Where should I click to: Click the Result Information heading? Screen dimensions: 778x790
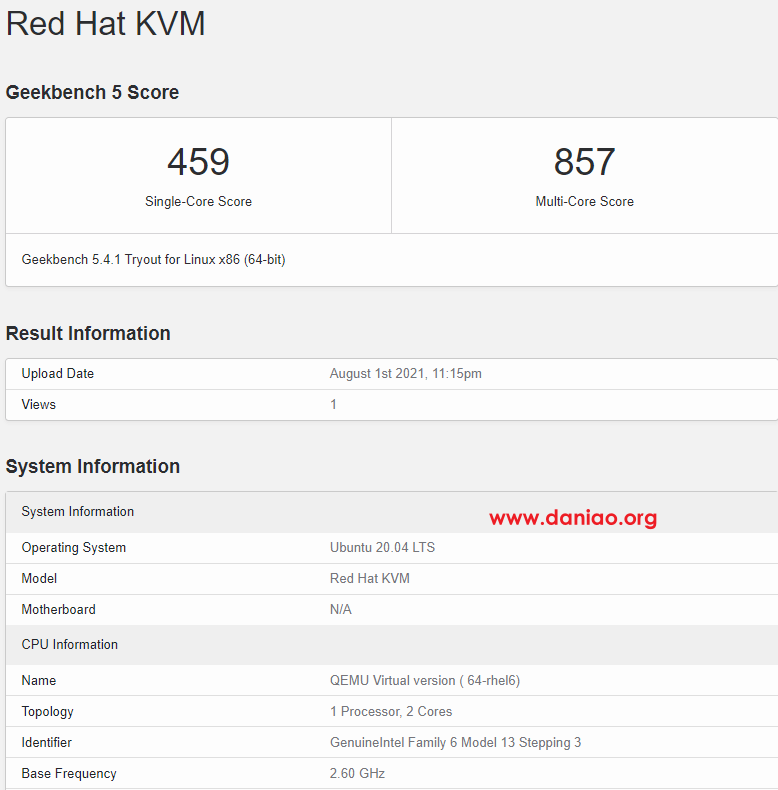[88, 334]
